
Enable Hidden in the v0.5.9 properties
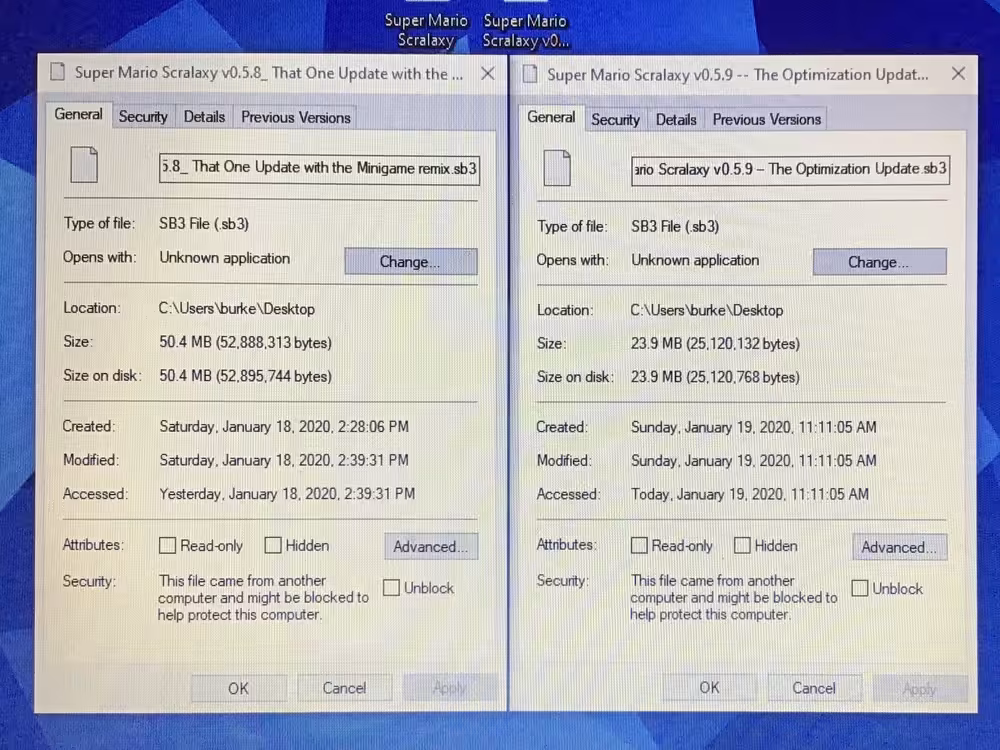point(742,546)
